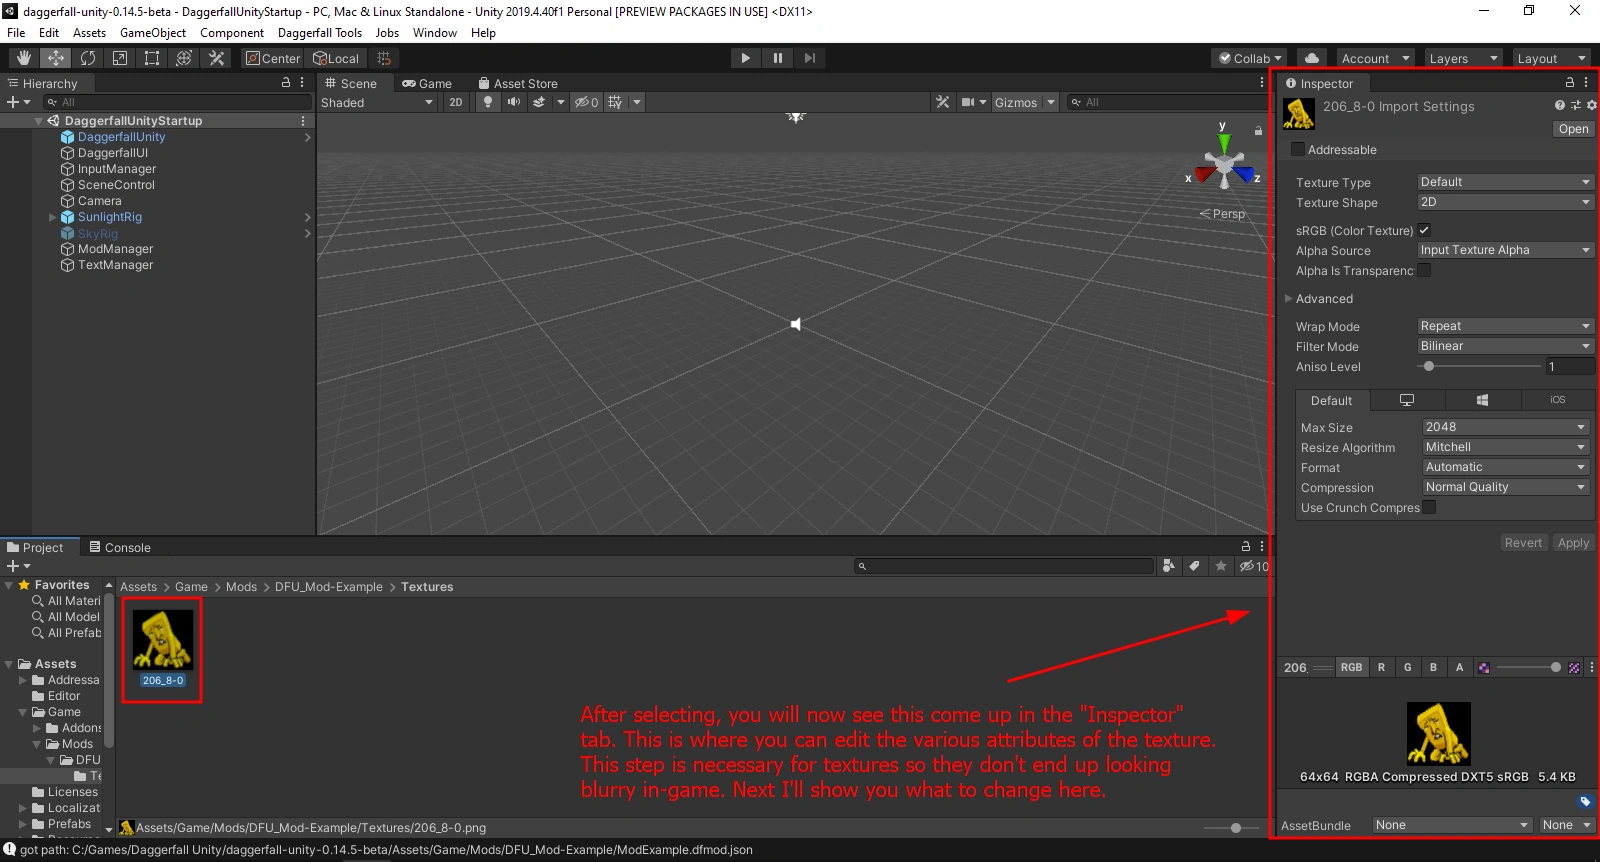The width and height of the screenshot is (1600, 862).
Task: Open scene Component Editor tools icon
Action: [942, 102]
